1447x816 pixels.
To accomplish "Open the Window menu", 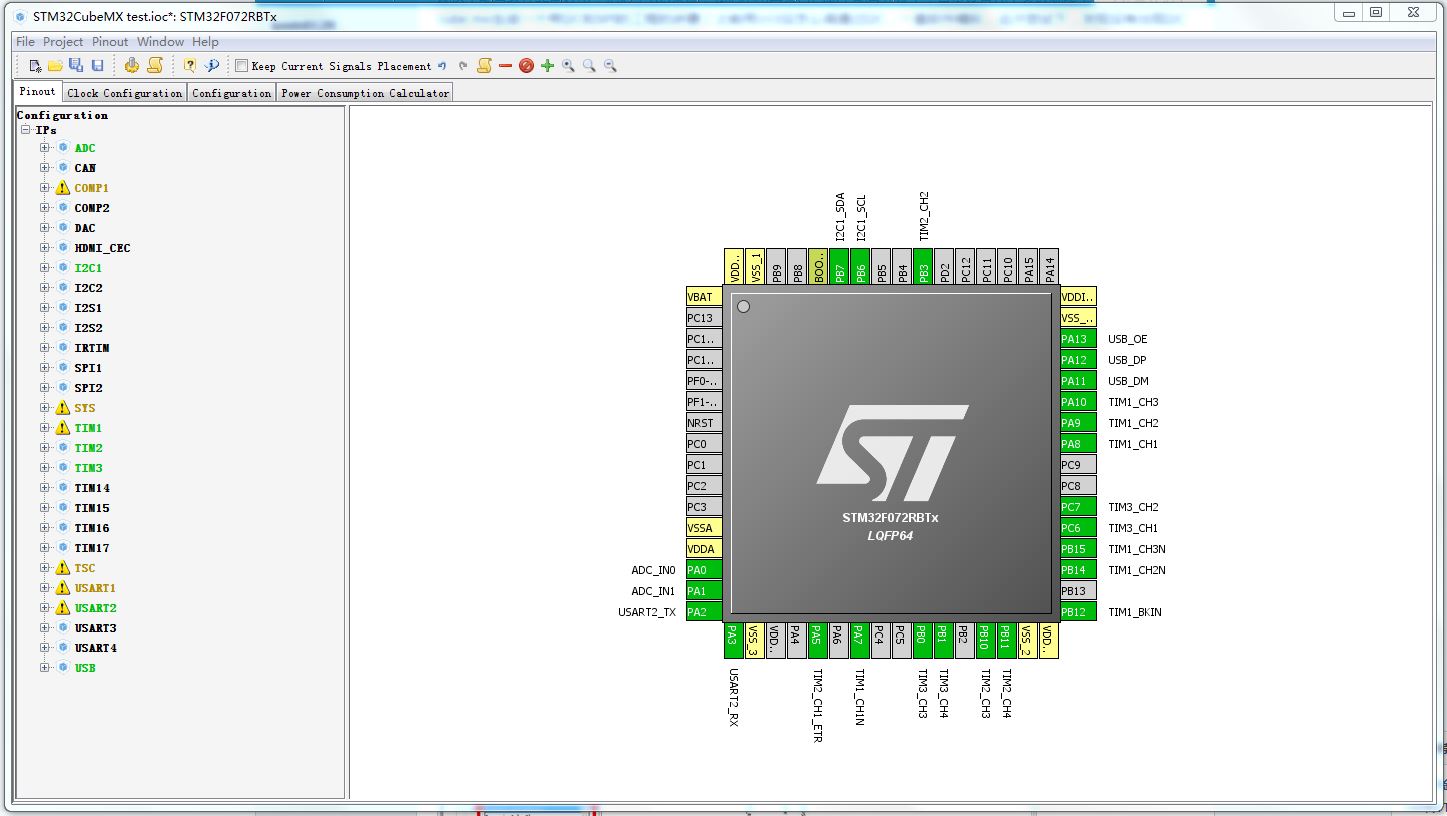I will 160,42.
